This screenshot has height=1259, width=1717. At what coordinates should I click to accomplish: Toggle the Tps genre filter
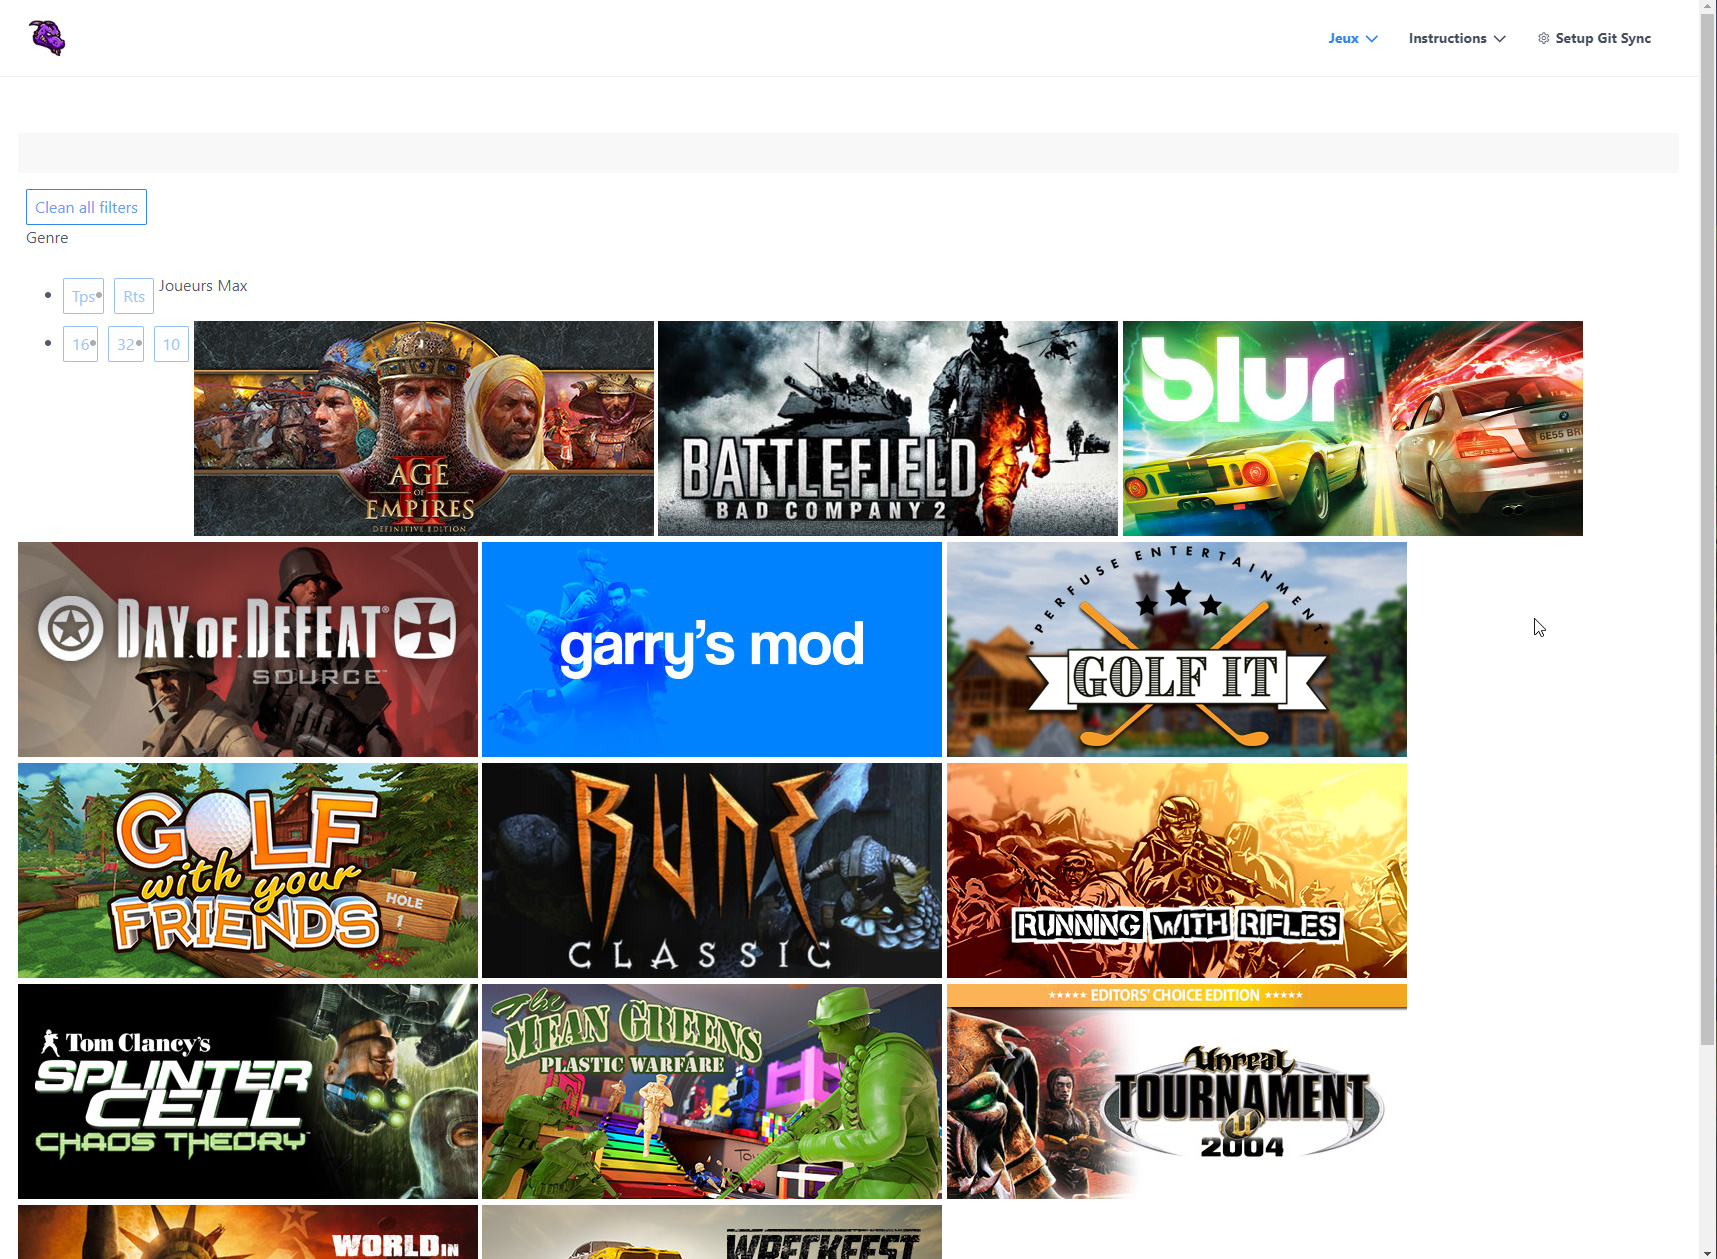pos(83,296)
